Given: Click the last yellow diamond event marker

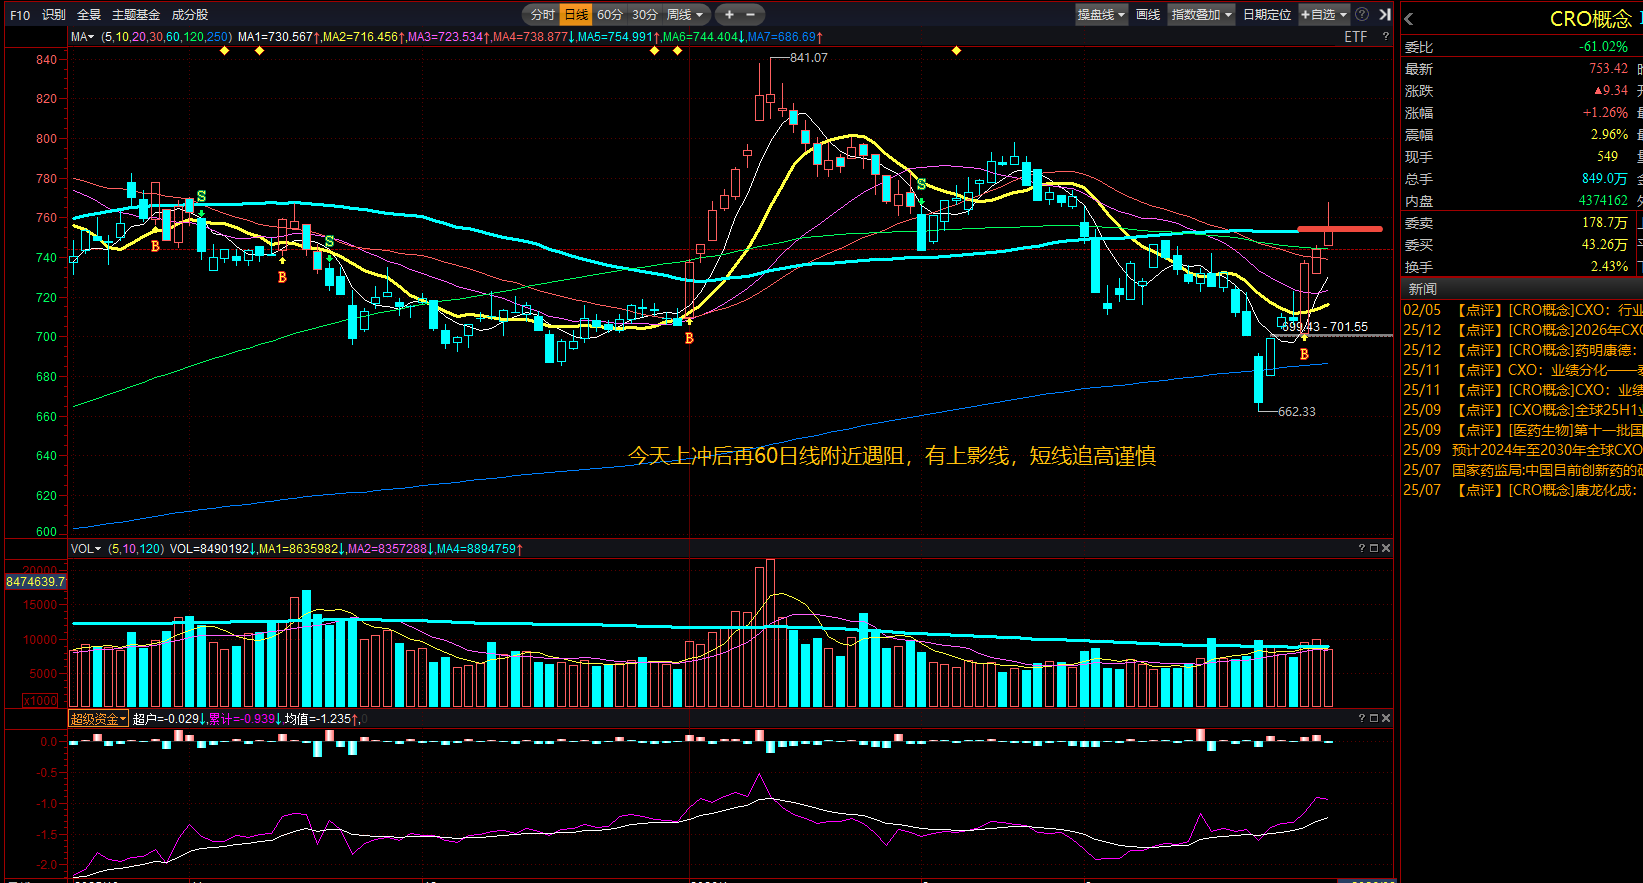Looking at the screenshot, I should pos(956,50).
